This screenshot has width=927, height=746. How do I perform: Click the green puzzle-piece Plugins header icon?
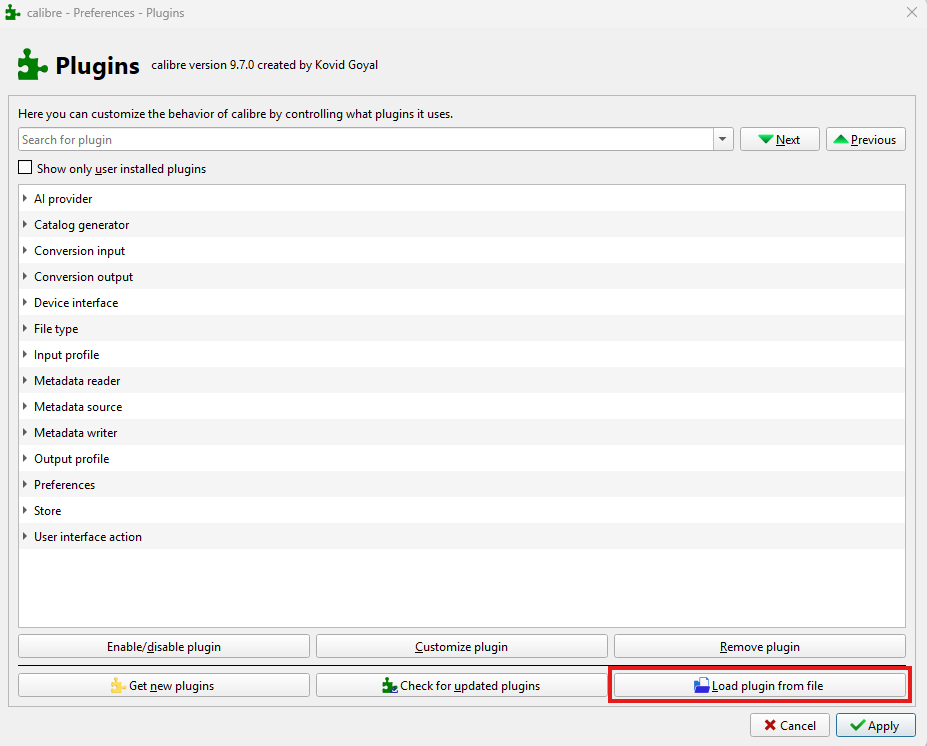[x=33, y=64]
